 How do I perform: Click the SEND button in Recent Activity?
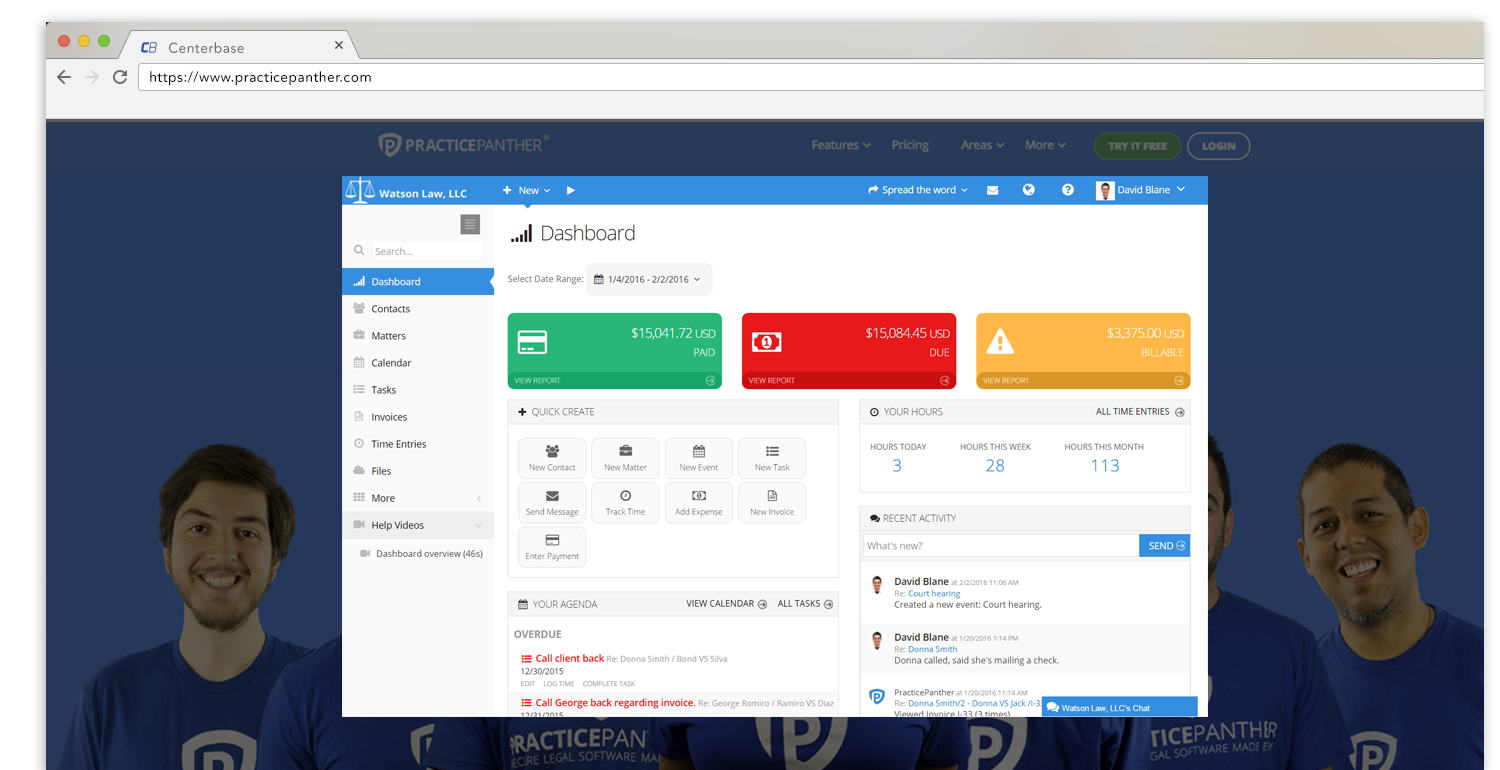pyautogui.click(x=1165, y=546)
